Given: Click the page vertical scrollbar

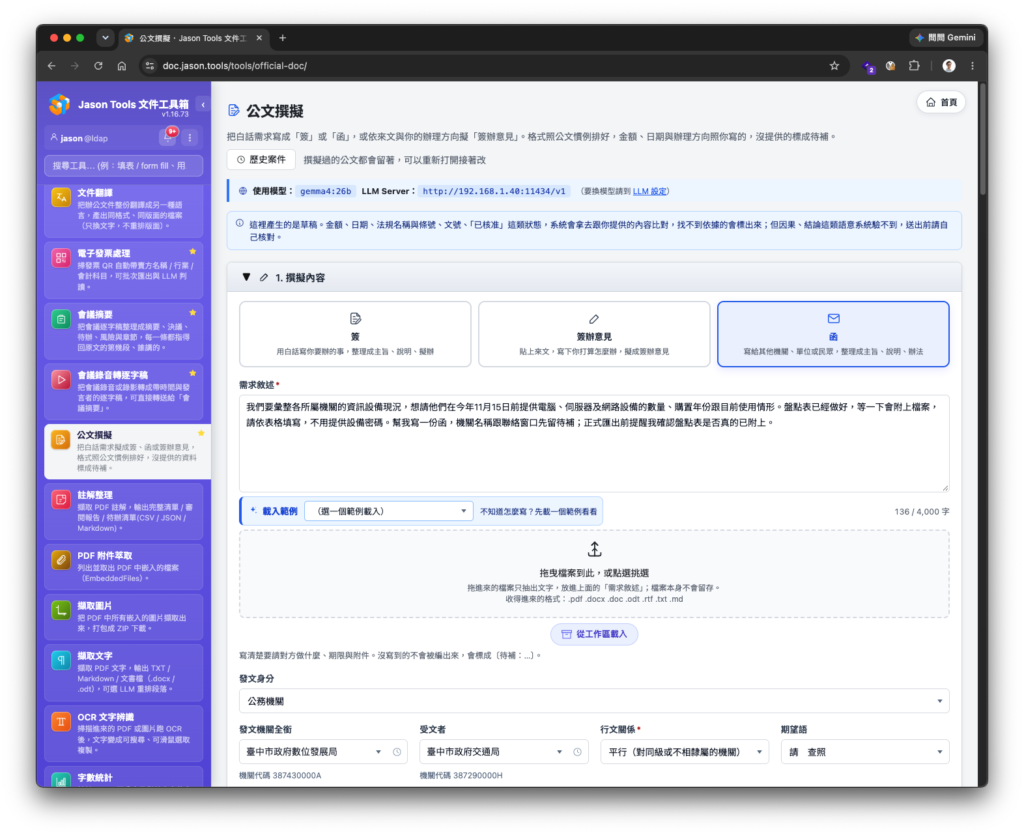Looking at the screenshot, I should tap(982, 138).
